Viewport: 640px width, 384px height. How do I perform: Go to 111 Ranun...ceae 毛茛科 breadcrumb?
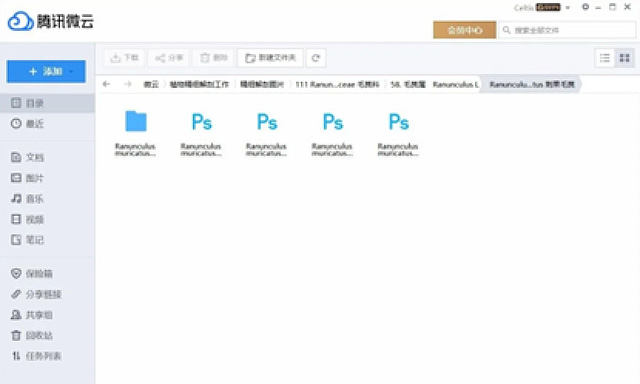point(337,84)
